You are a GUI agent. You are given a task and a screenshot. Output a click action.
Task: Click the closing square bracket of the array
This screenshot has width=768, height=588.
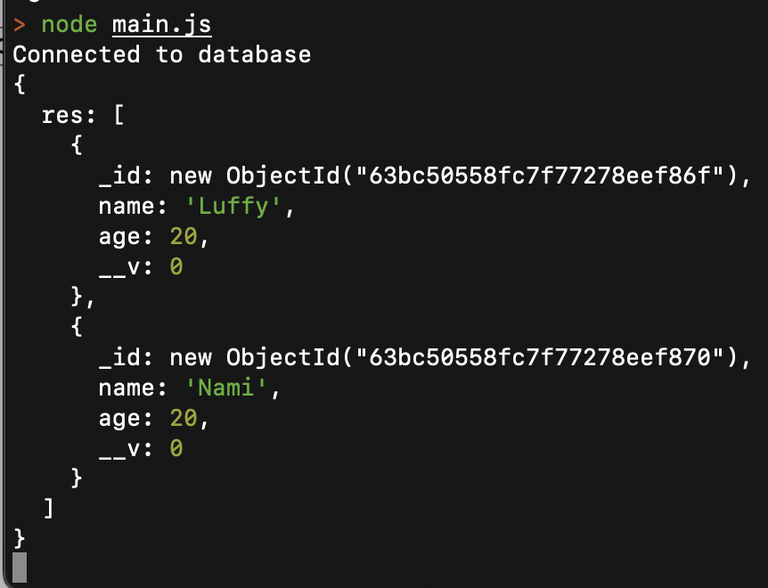48,510
